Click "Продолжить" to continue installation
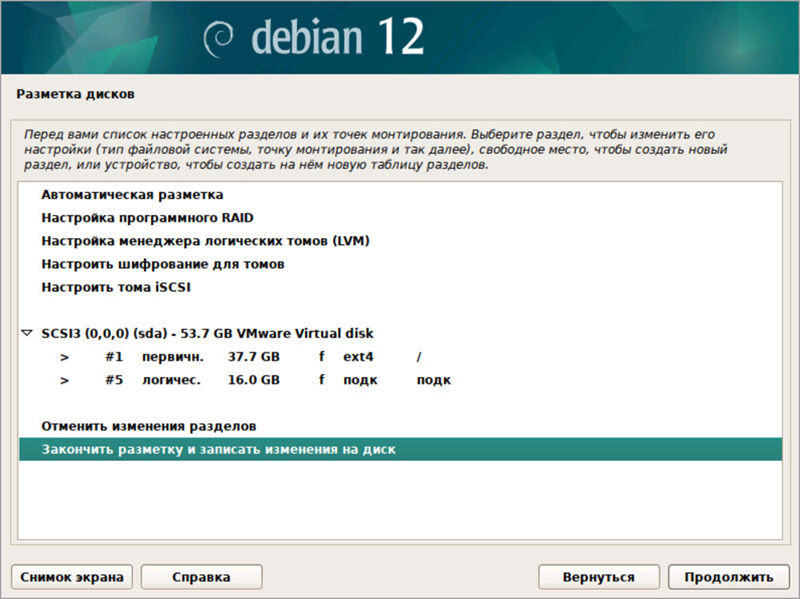 [728, 577]
